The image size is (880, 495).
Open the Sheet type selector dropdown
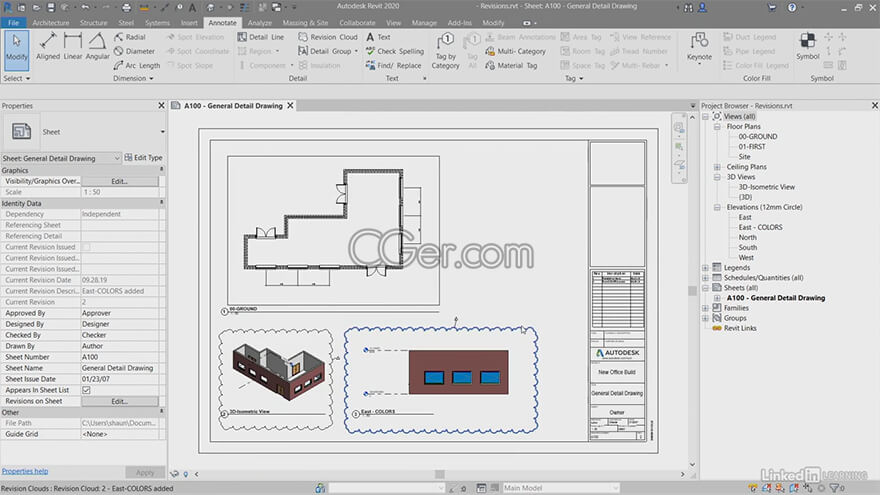click(162, 132)
